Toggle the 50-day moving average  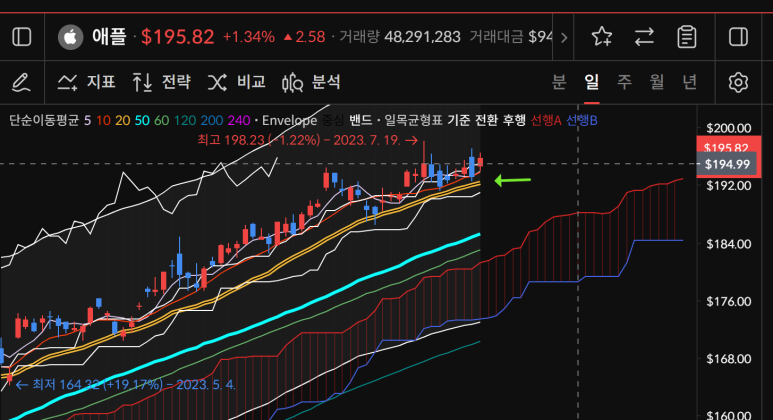click(142, 120)
